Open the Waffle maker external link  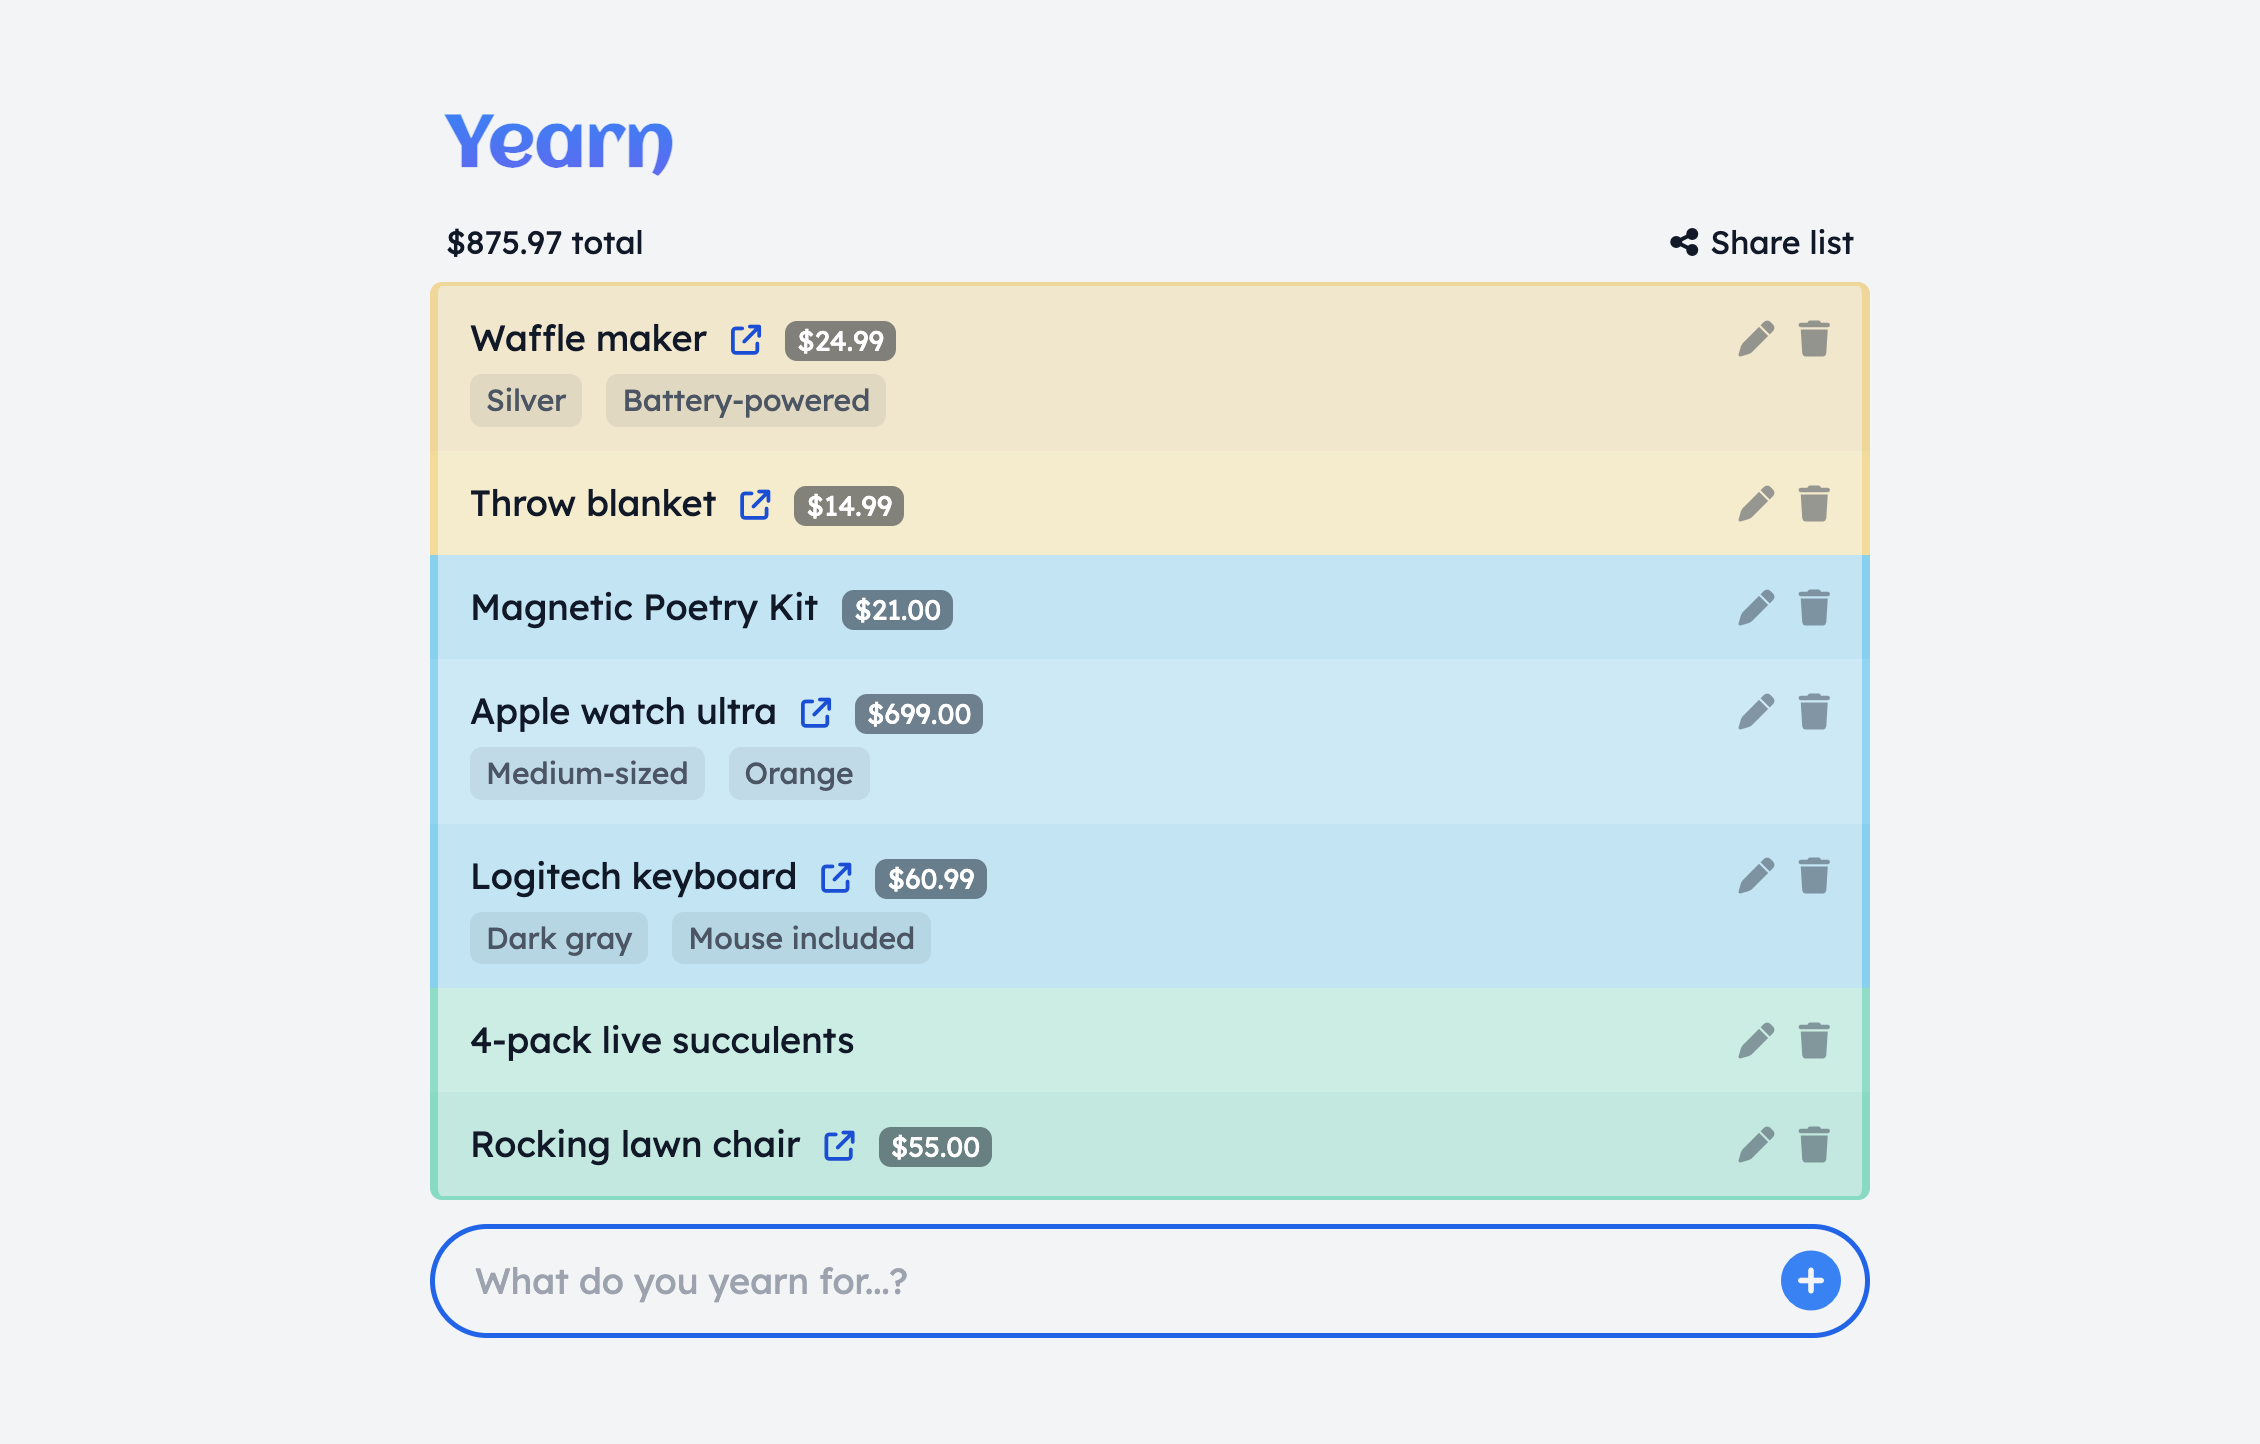(746, 340)
